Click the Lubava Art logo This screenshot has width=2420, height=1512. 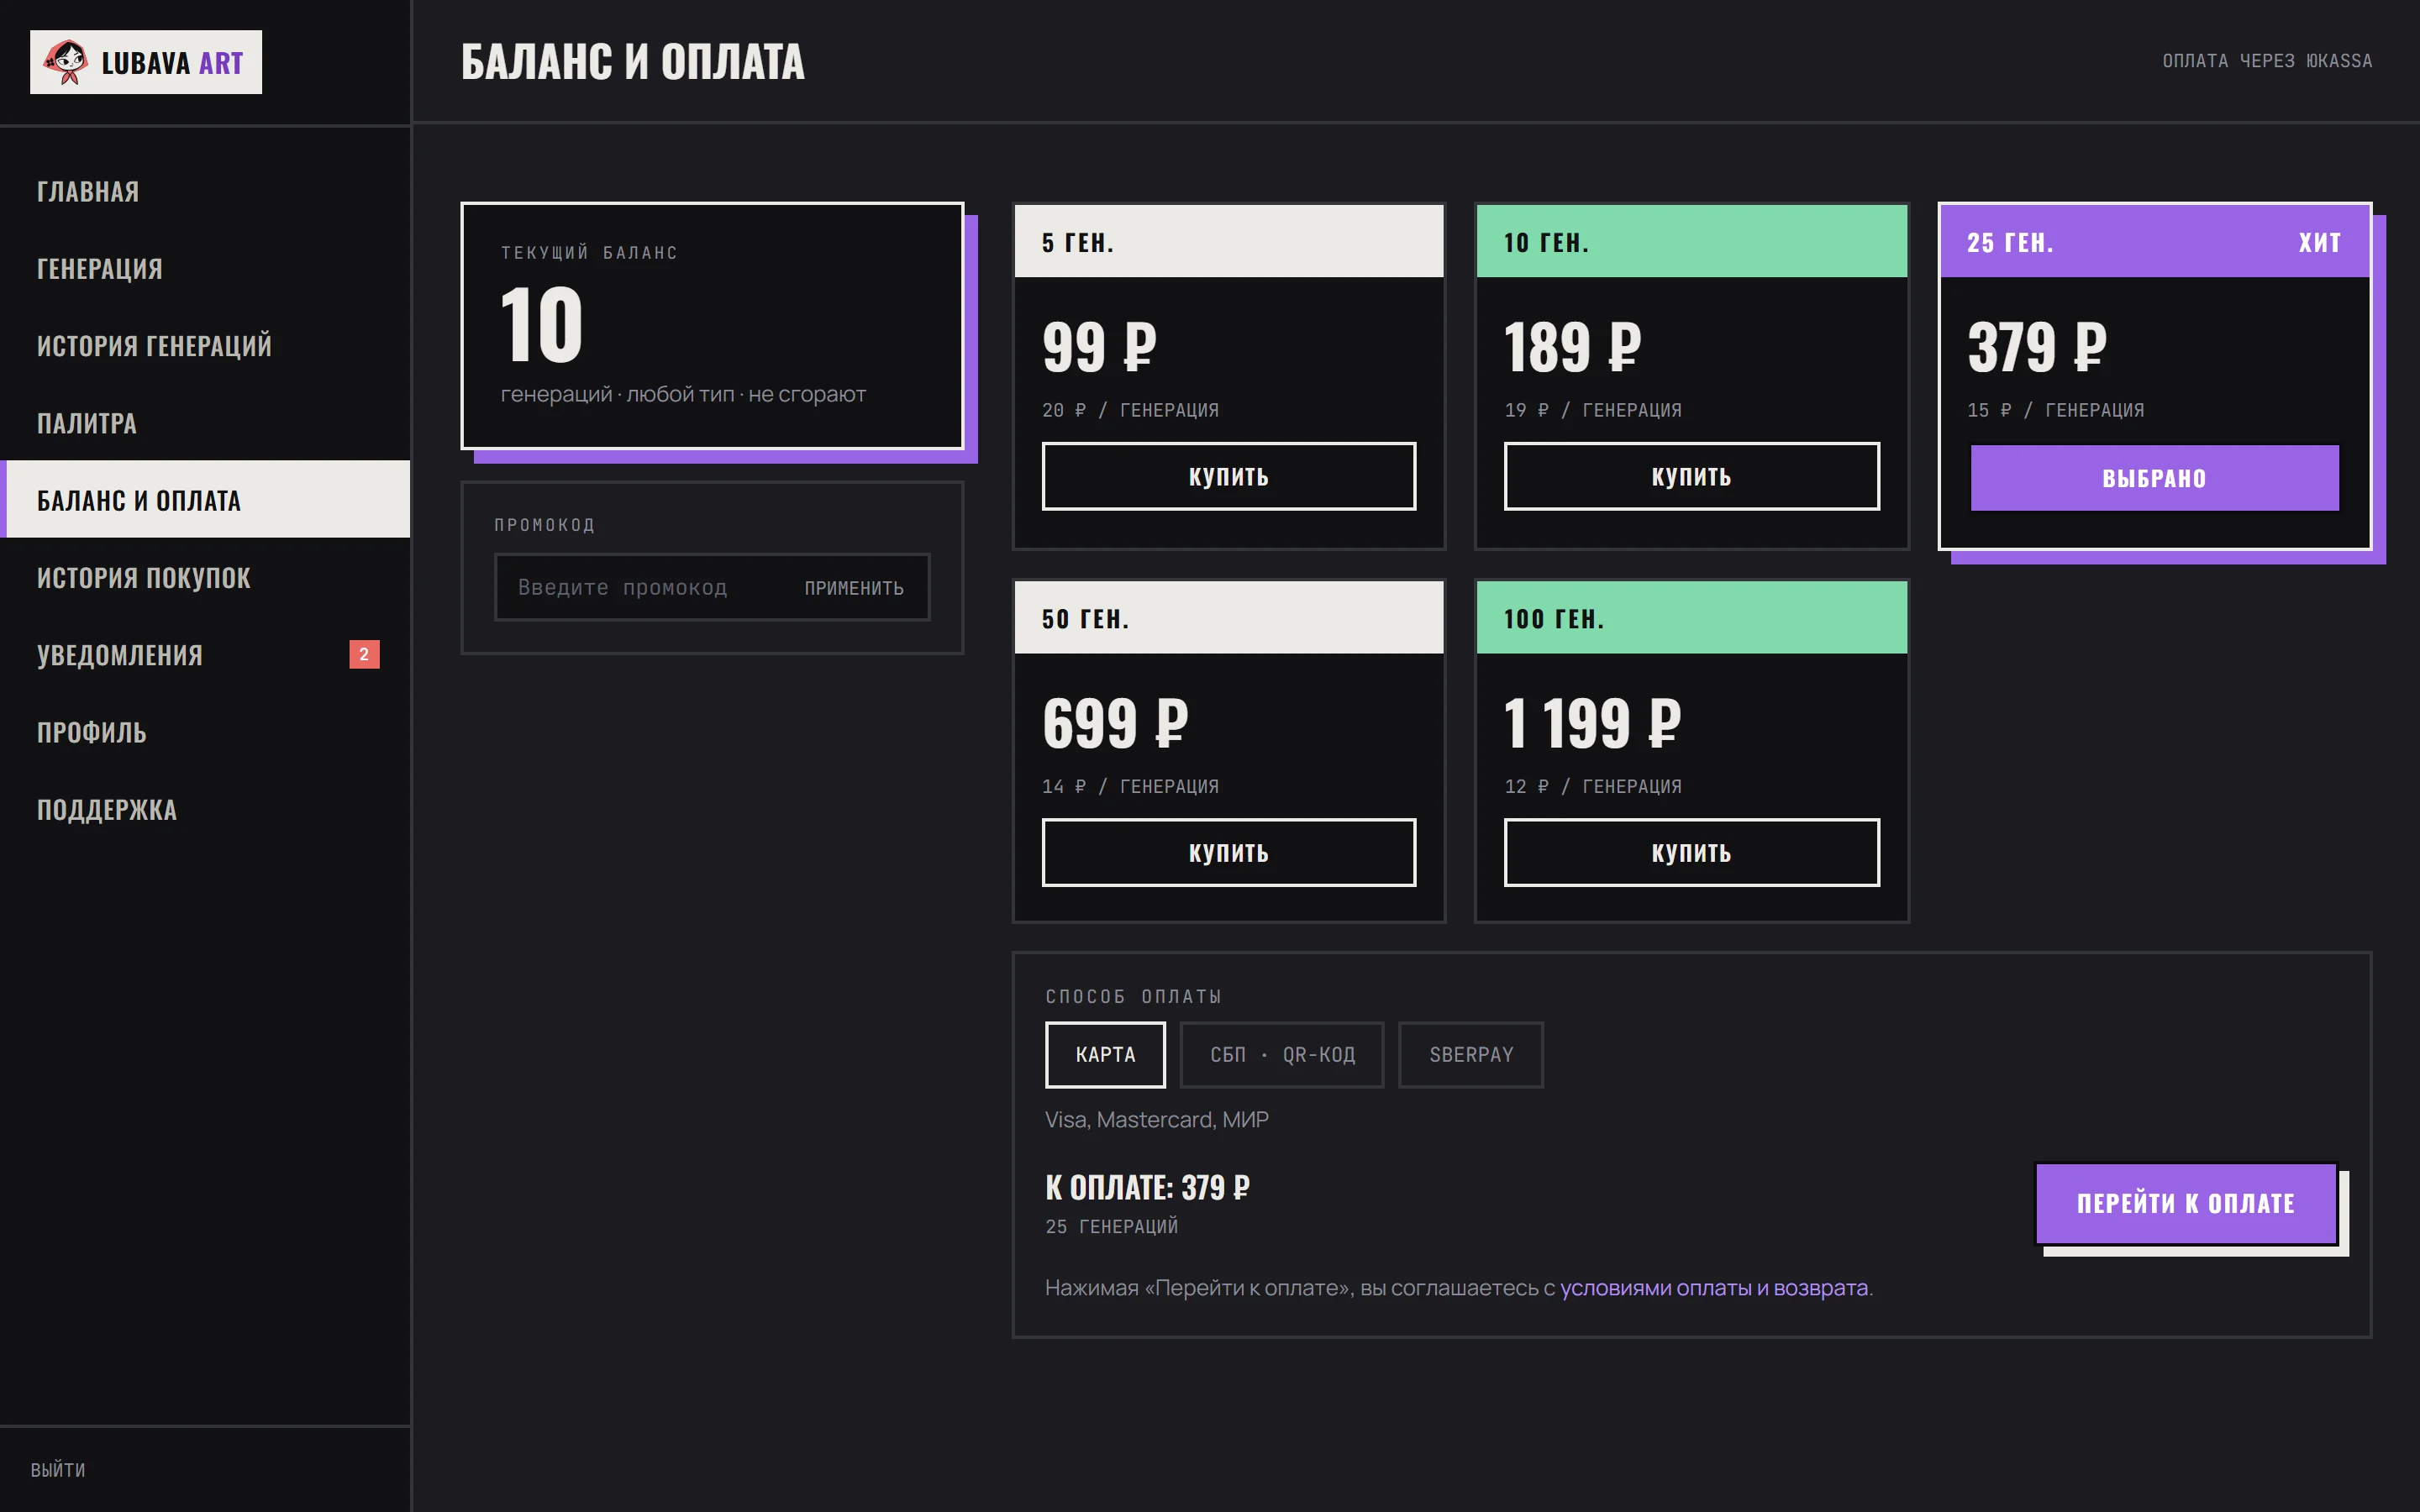(x=146, y=62)
